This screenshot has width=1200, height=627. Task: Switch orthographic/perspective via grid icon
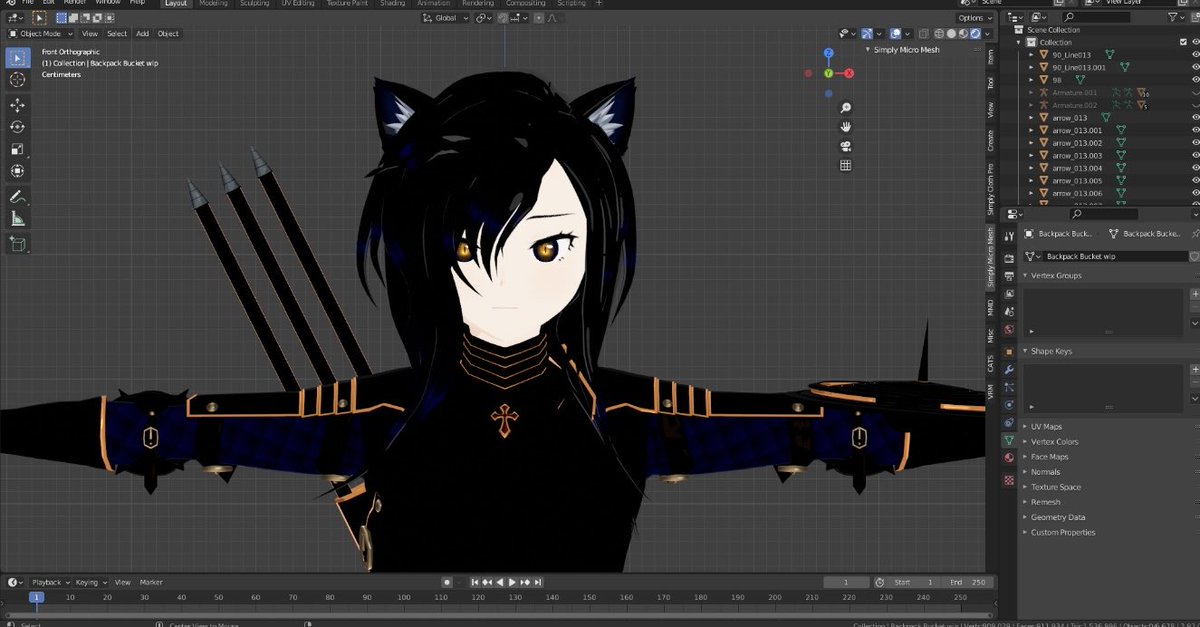coord(846,165)
